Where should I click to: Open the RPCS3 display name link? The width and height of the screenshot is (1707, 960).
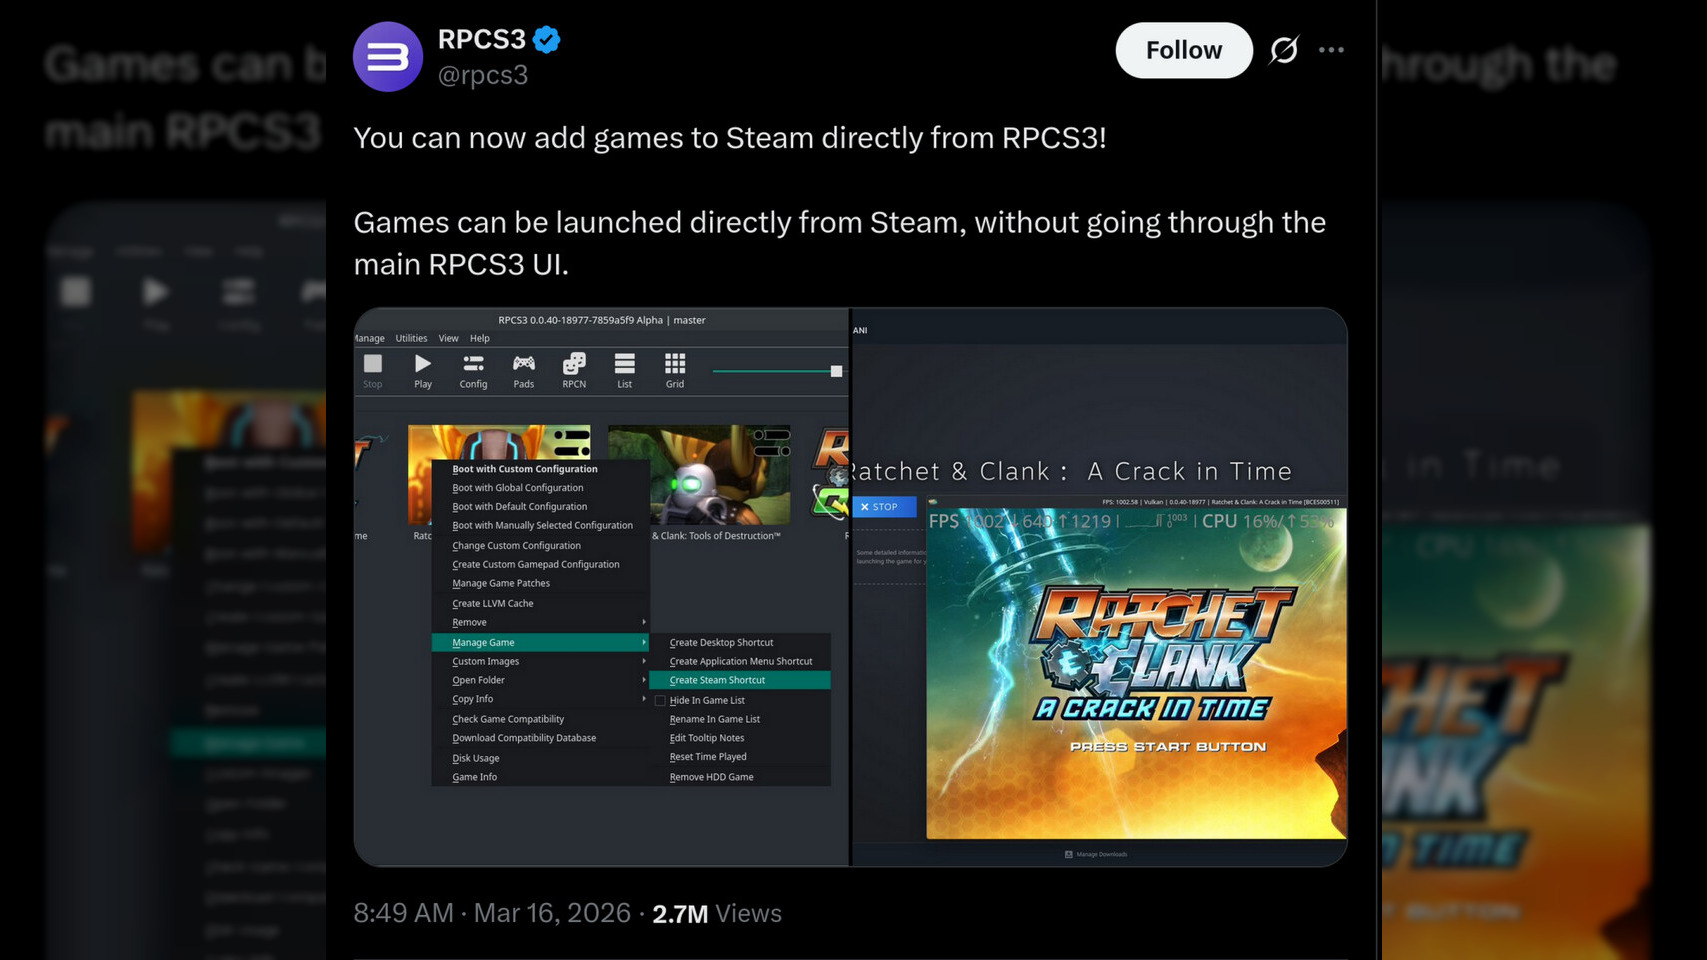coord(482,39)
